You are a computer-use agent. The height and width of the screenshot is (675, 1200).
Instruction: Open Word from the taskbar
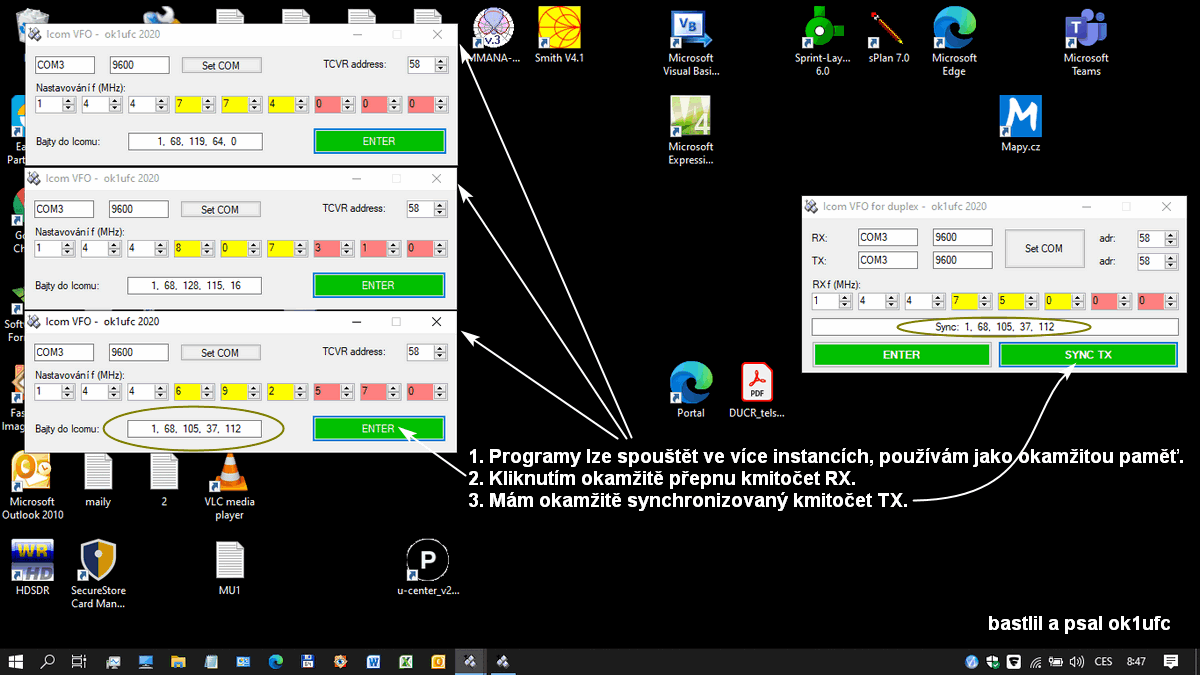tap(374, 661)
